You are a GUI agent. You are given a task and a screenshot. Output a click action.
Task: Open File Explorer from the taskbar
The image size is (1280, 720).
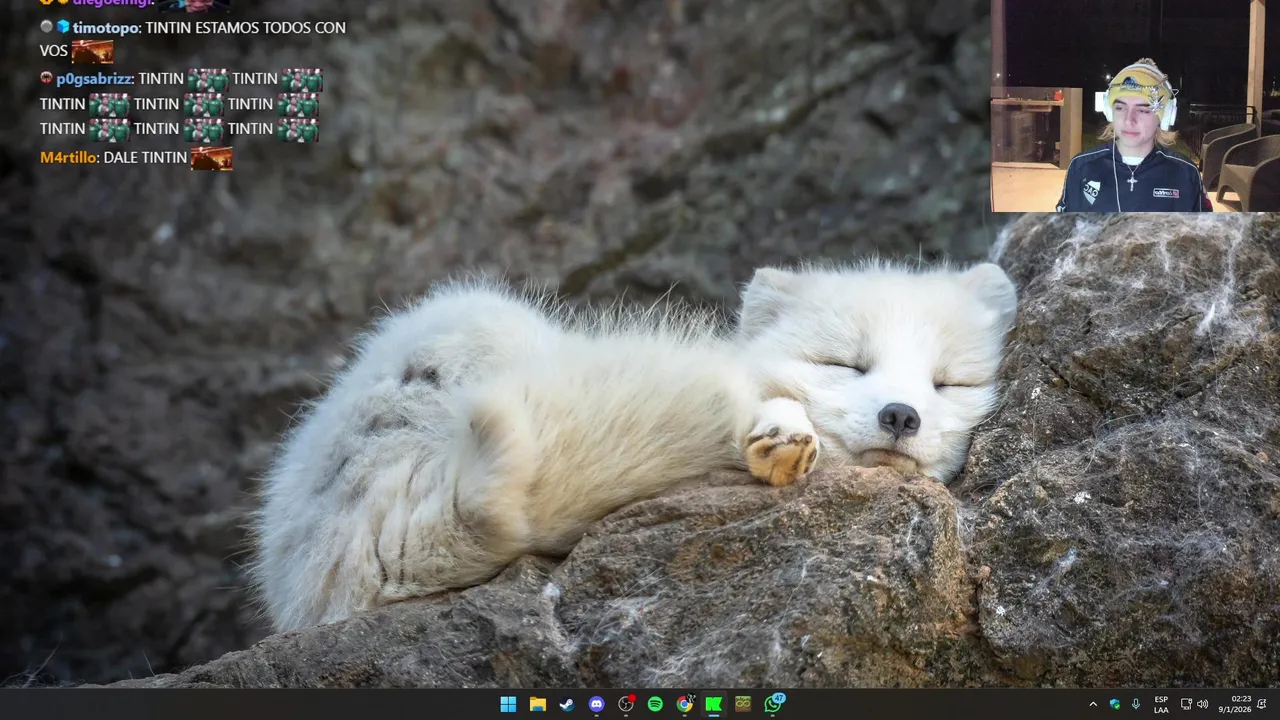(x=537, y=704)
